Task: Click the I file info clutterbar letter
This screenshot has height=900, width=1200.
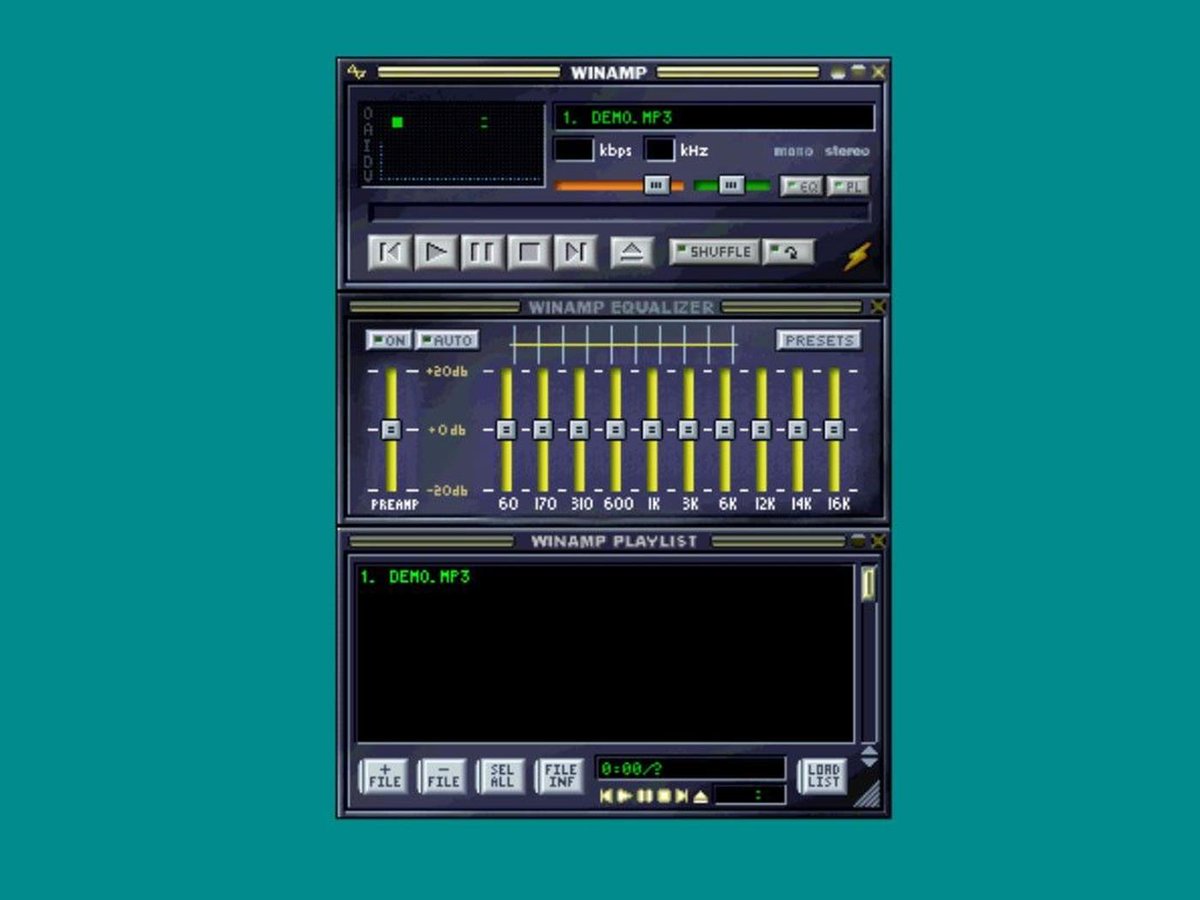Action: click(x=368, y=144)
